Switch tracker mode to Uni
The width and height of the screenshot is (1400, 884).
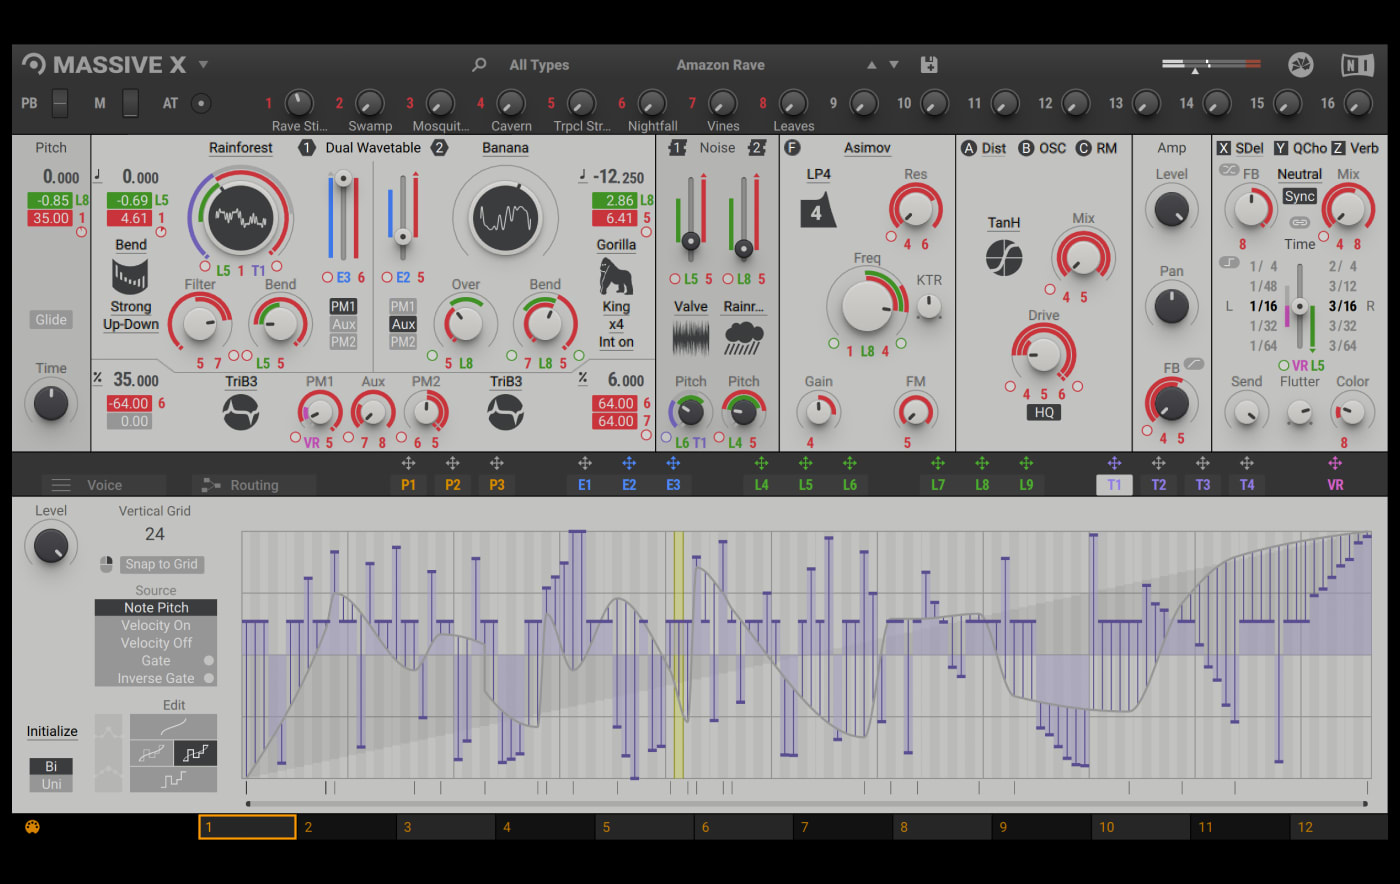pyautogui.click(x=51, y=784)
